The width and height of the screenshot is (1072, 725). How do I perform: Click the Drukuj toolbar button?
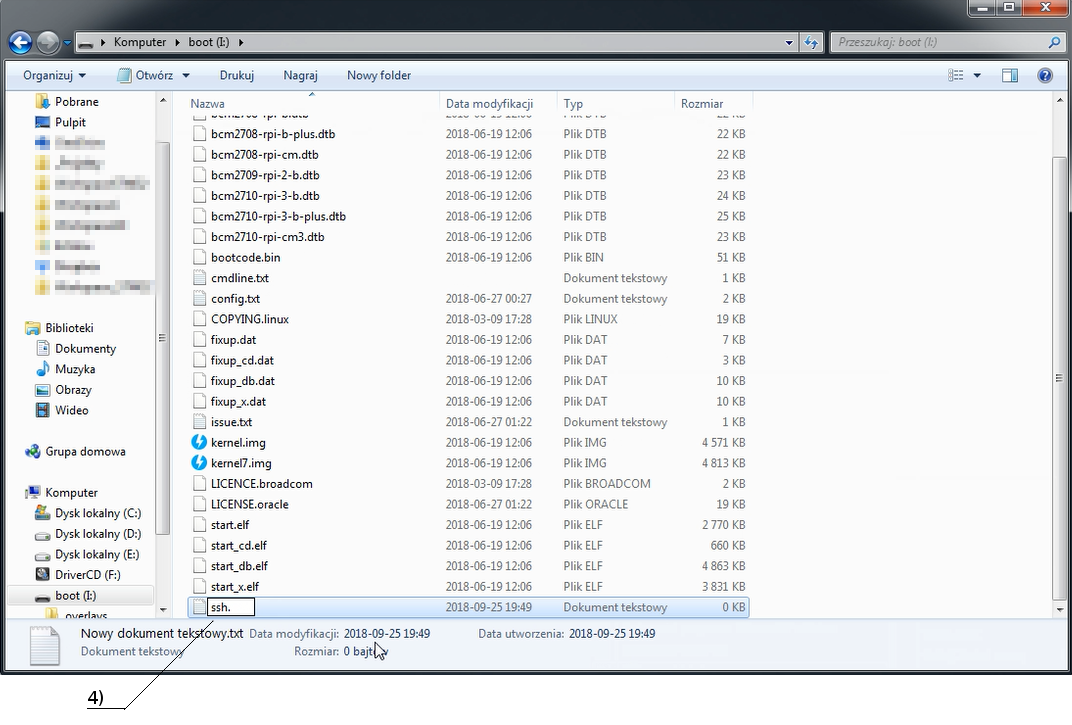coord(237,75)
